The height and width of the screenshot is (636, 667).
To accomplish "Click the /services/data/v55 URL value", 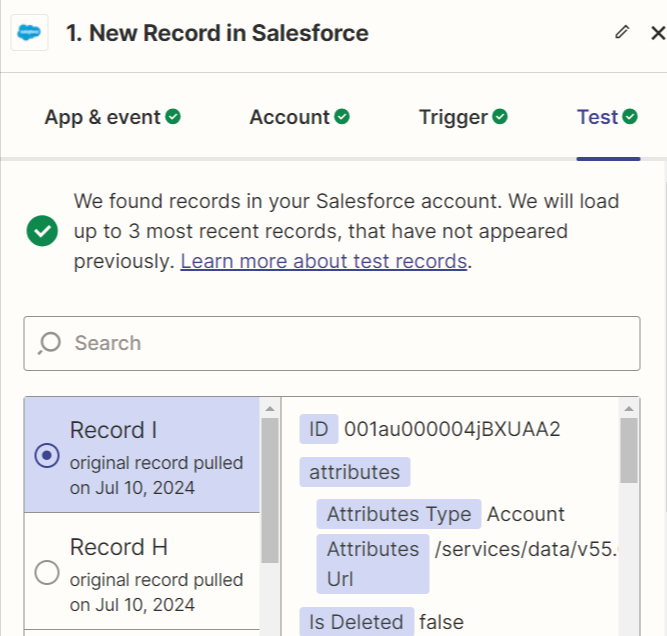I will click(526, 549).
